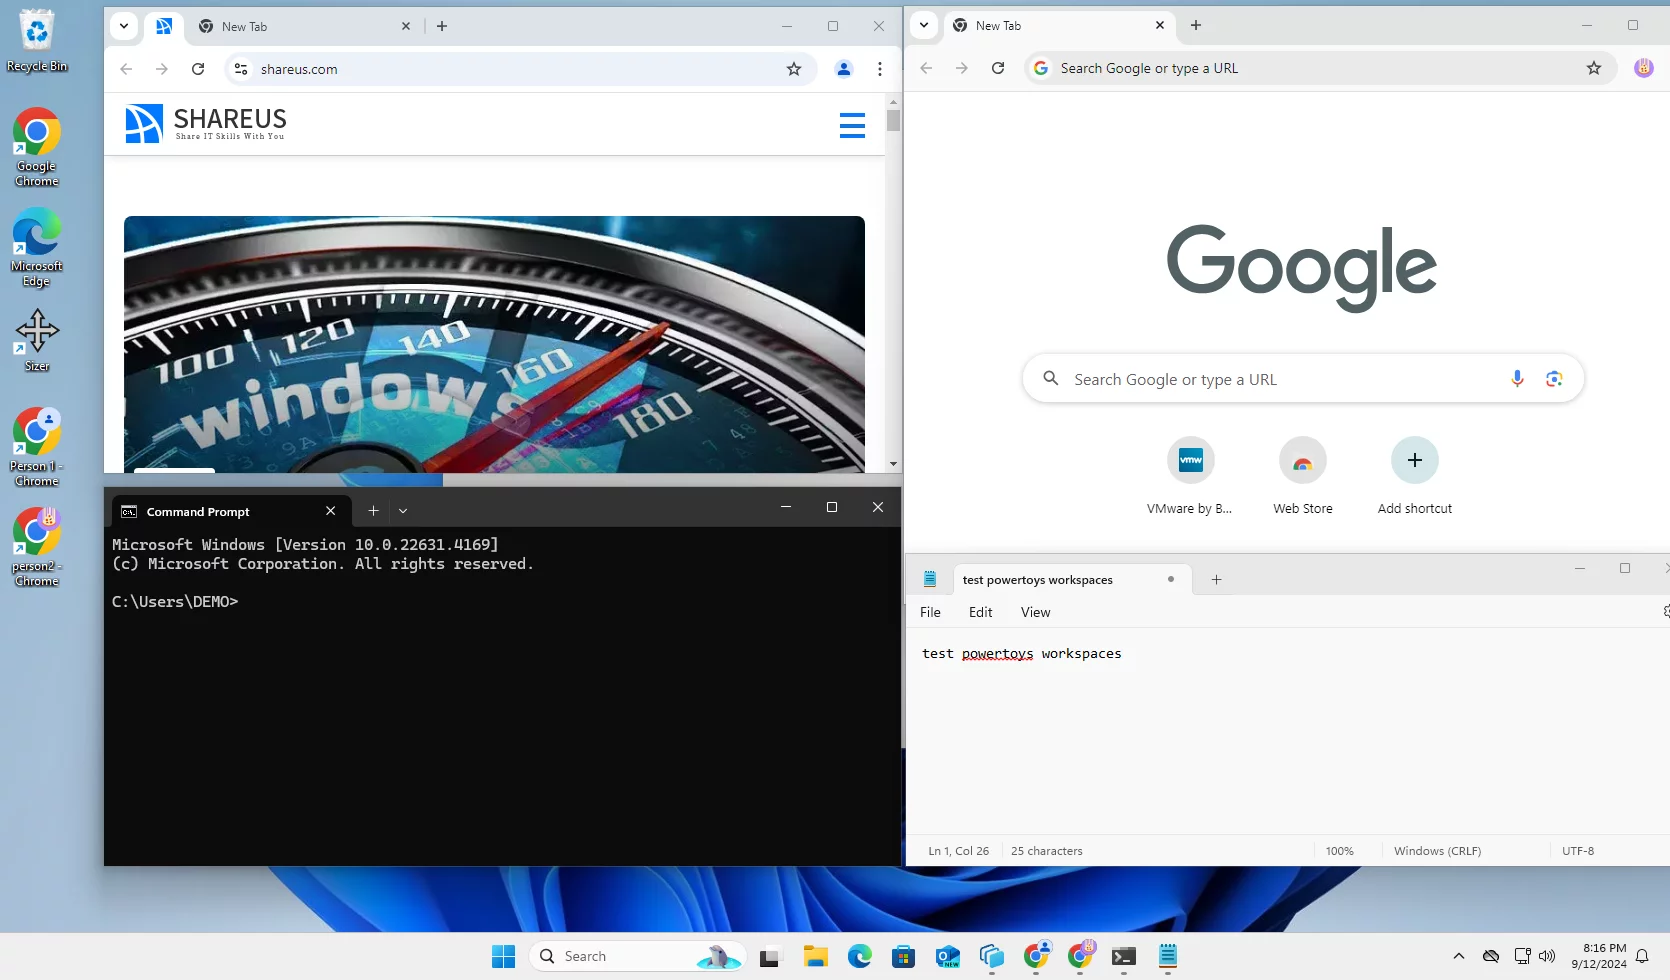Click Ln 1, Col 26 in Notepad status bar
This screenshot has height=980, width=1670.
pos(958,851)
